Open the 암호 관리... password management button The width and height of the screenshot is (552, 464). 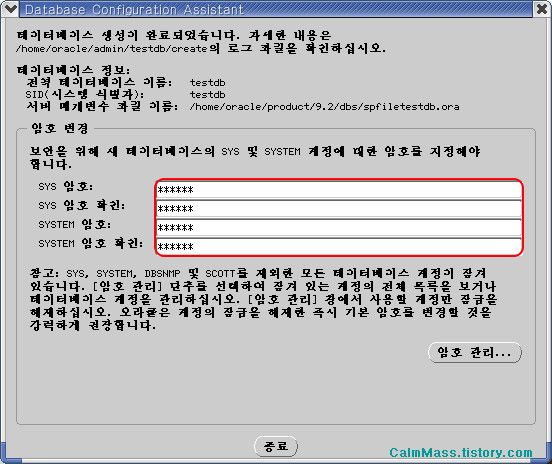tap(474, 352)
